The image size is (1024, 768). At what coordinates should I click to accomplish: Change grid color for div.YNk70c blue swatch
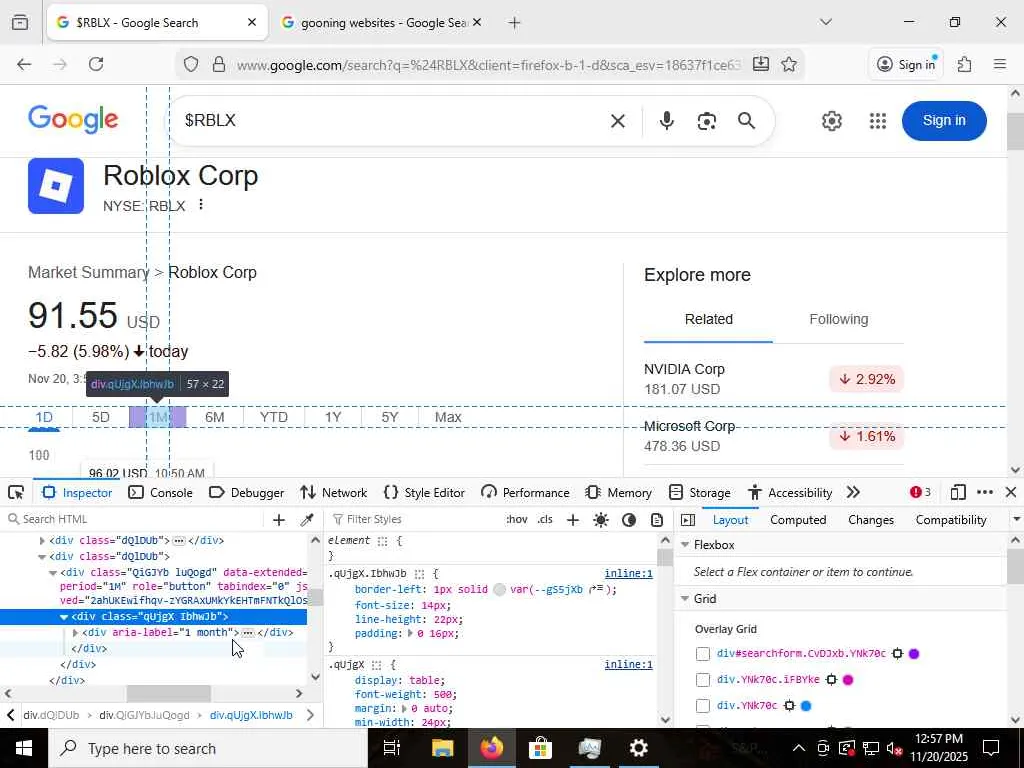806,706
